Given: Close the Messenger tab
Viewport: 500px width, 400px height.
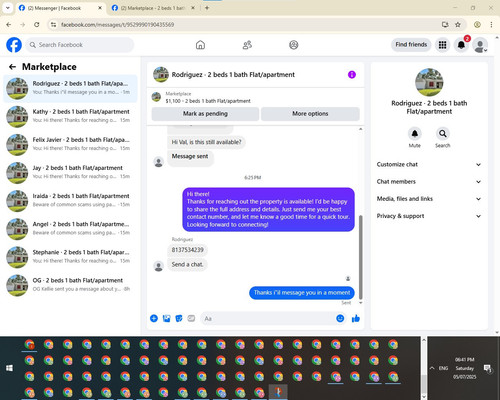Looking at the screenshot, I should click(100, 8).
